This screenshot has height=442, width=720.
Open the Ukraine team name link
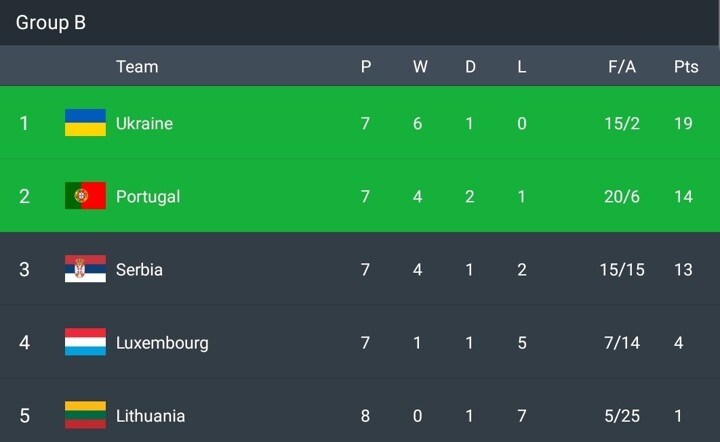(x=144, y=123)
